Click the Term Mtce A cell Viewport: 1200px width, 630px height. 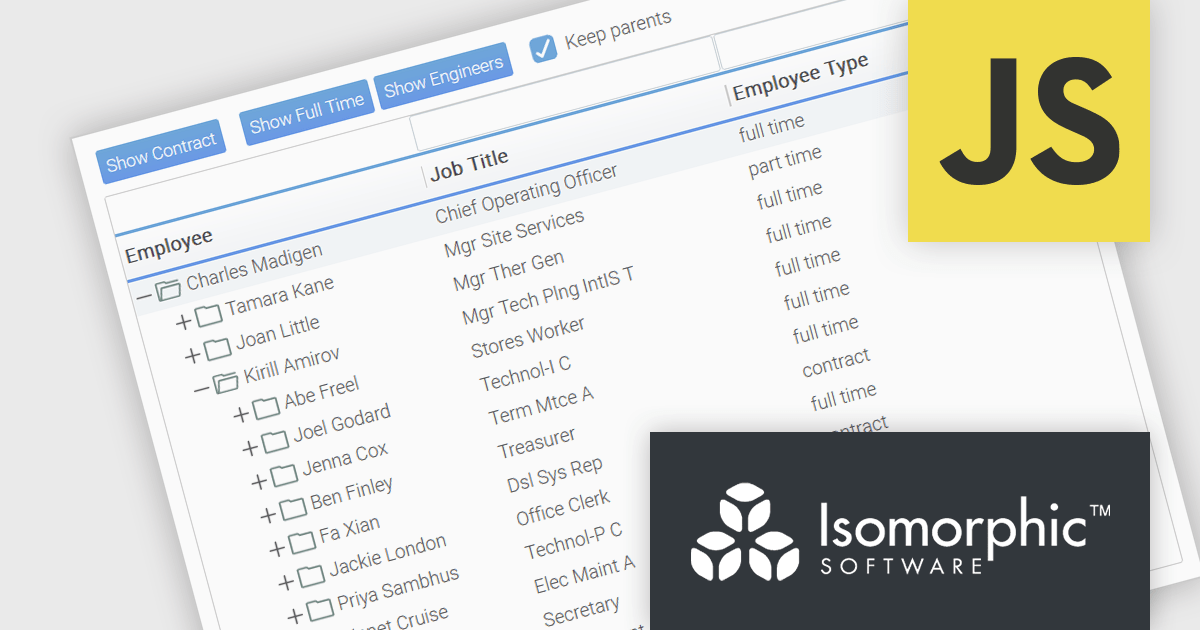click(541, 406)
